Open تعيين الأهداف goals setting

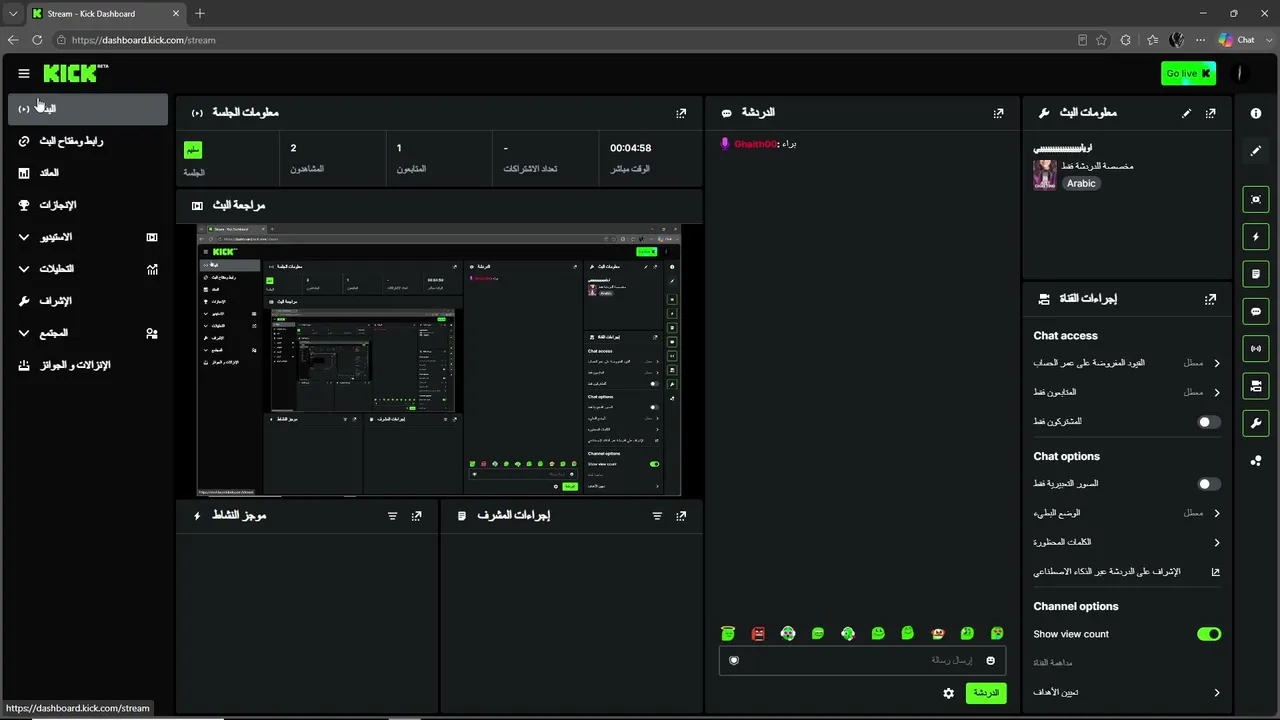(1127, 692)
